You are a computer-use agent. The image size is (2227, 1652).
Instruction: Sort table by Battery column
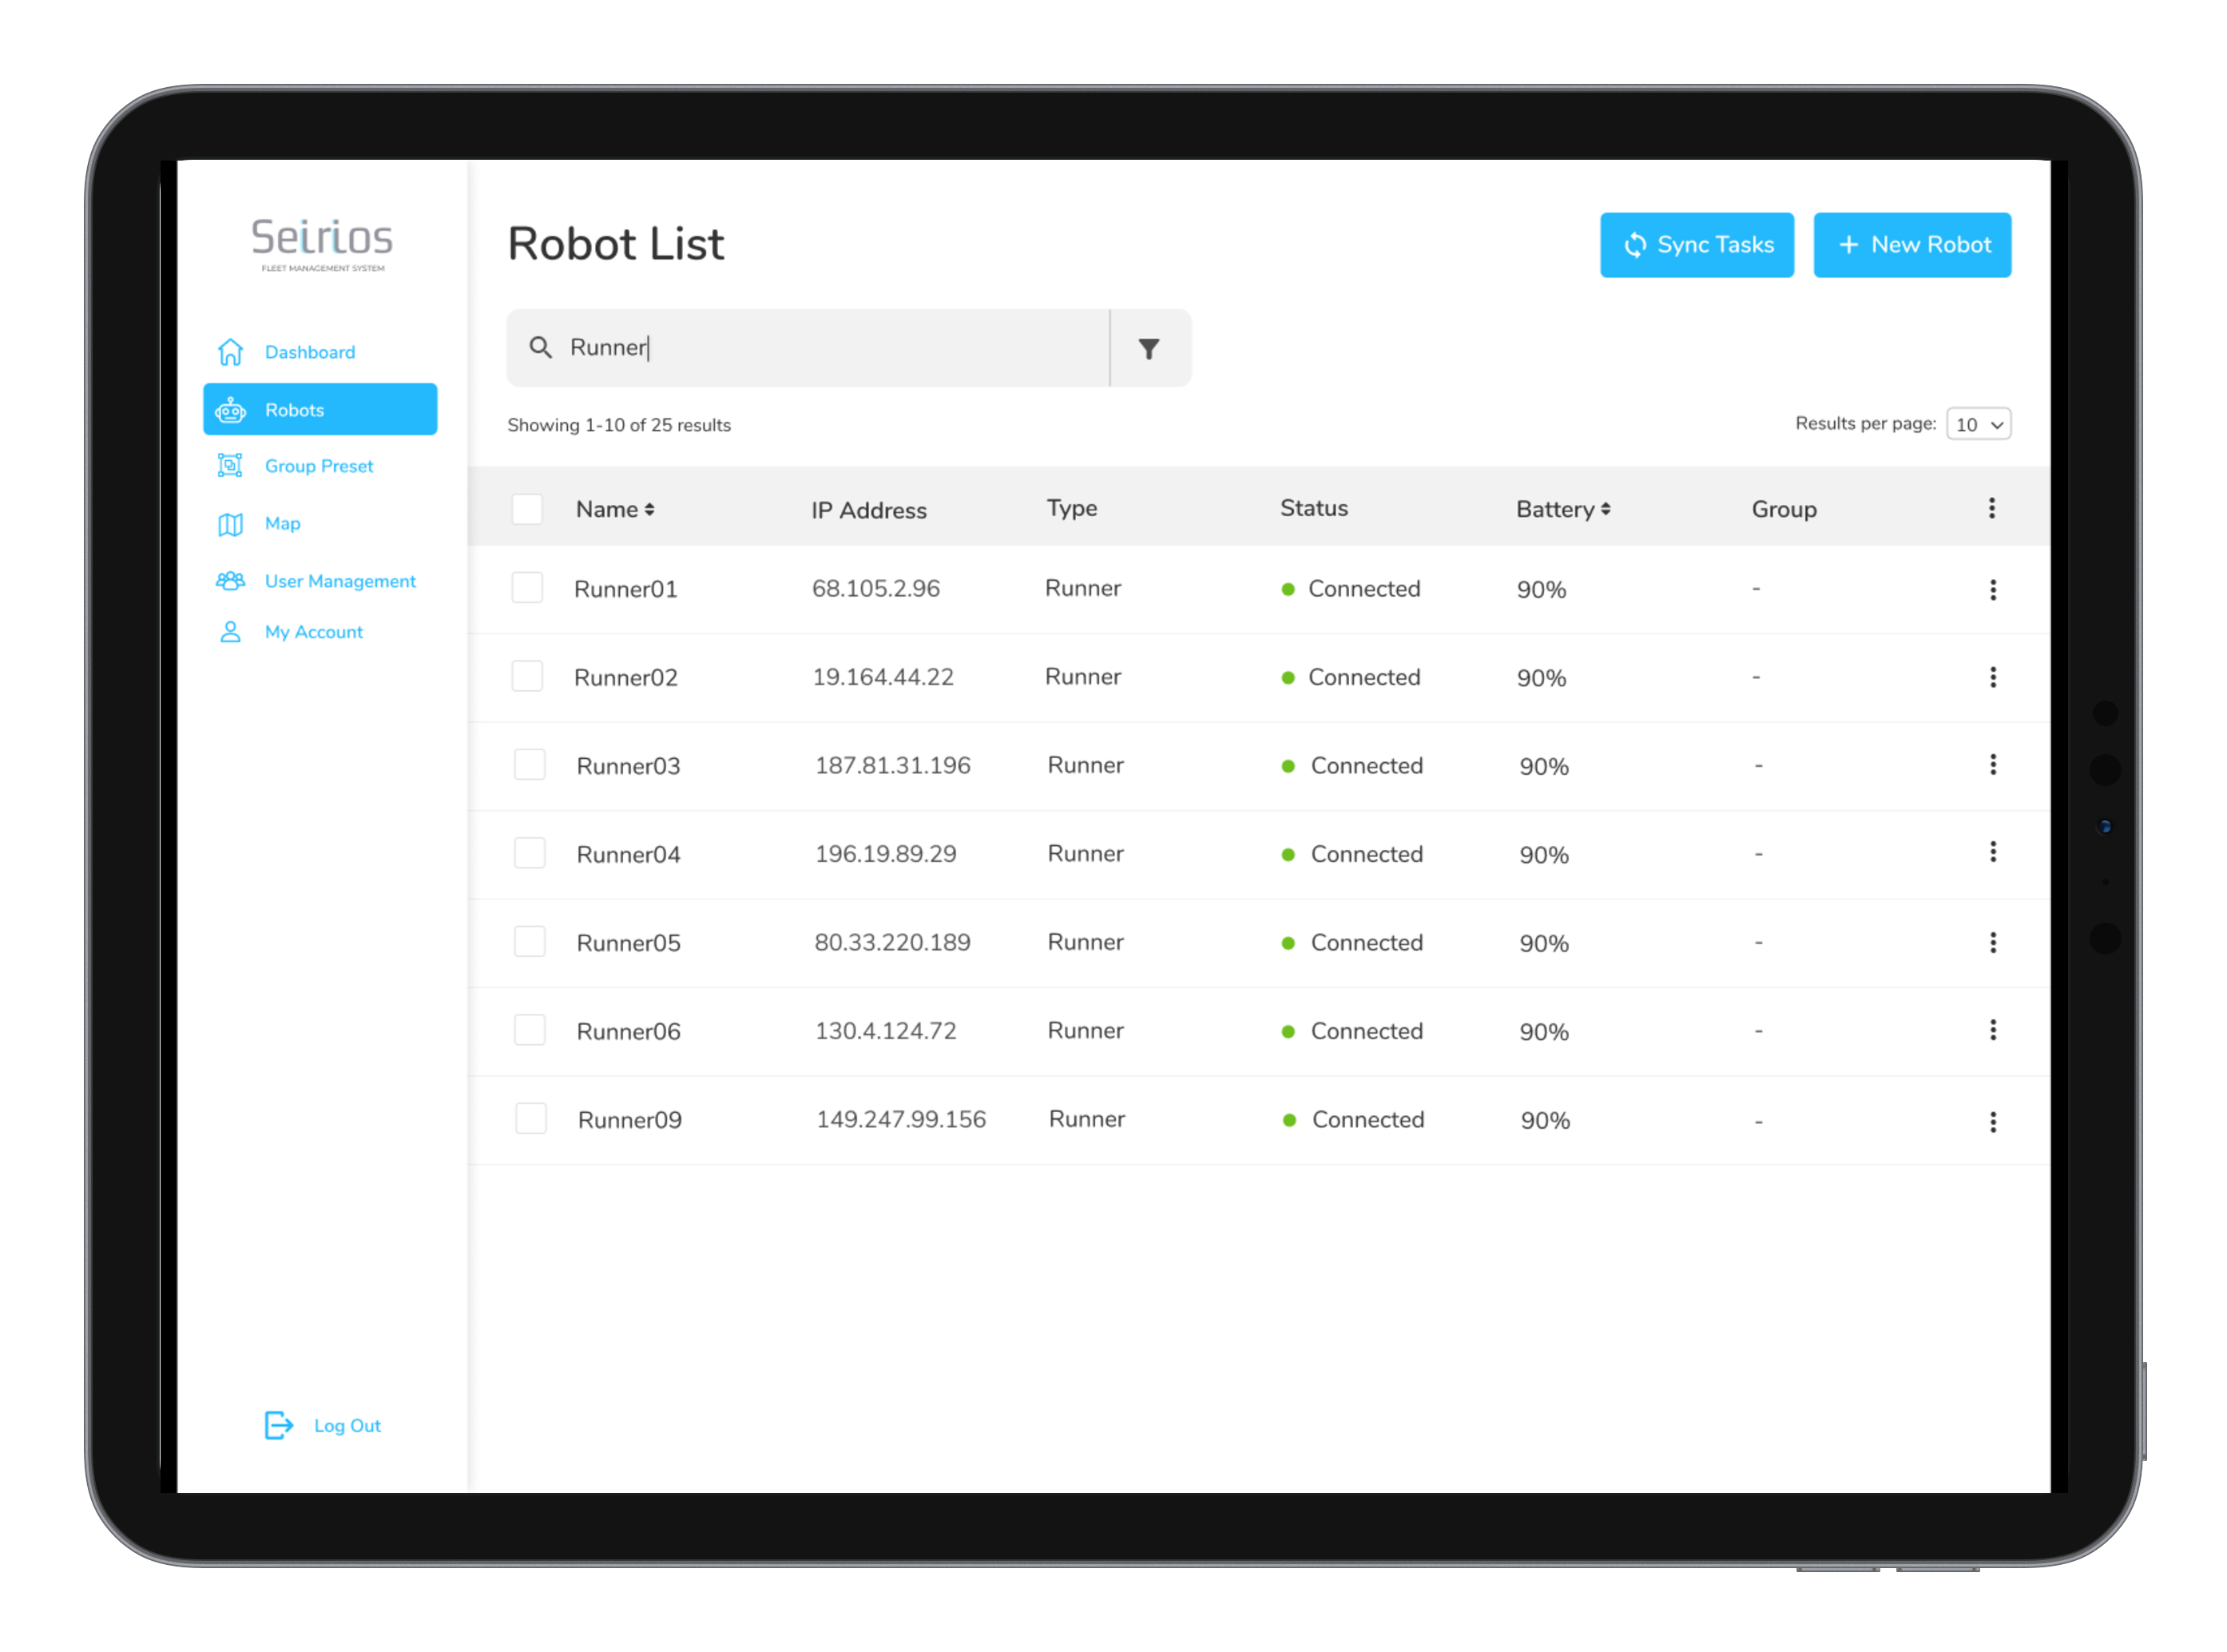[1562, 509]
